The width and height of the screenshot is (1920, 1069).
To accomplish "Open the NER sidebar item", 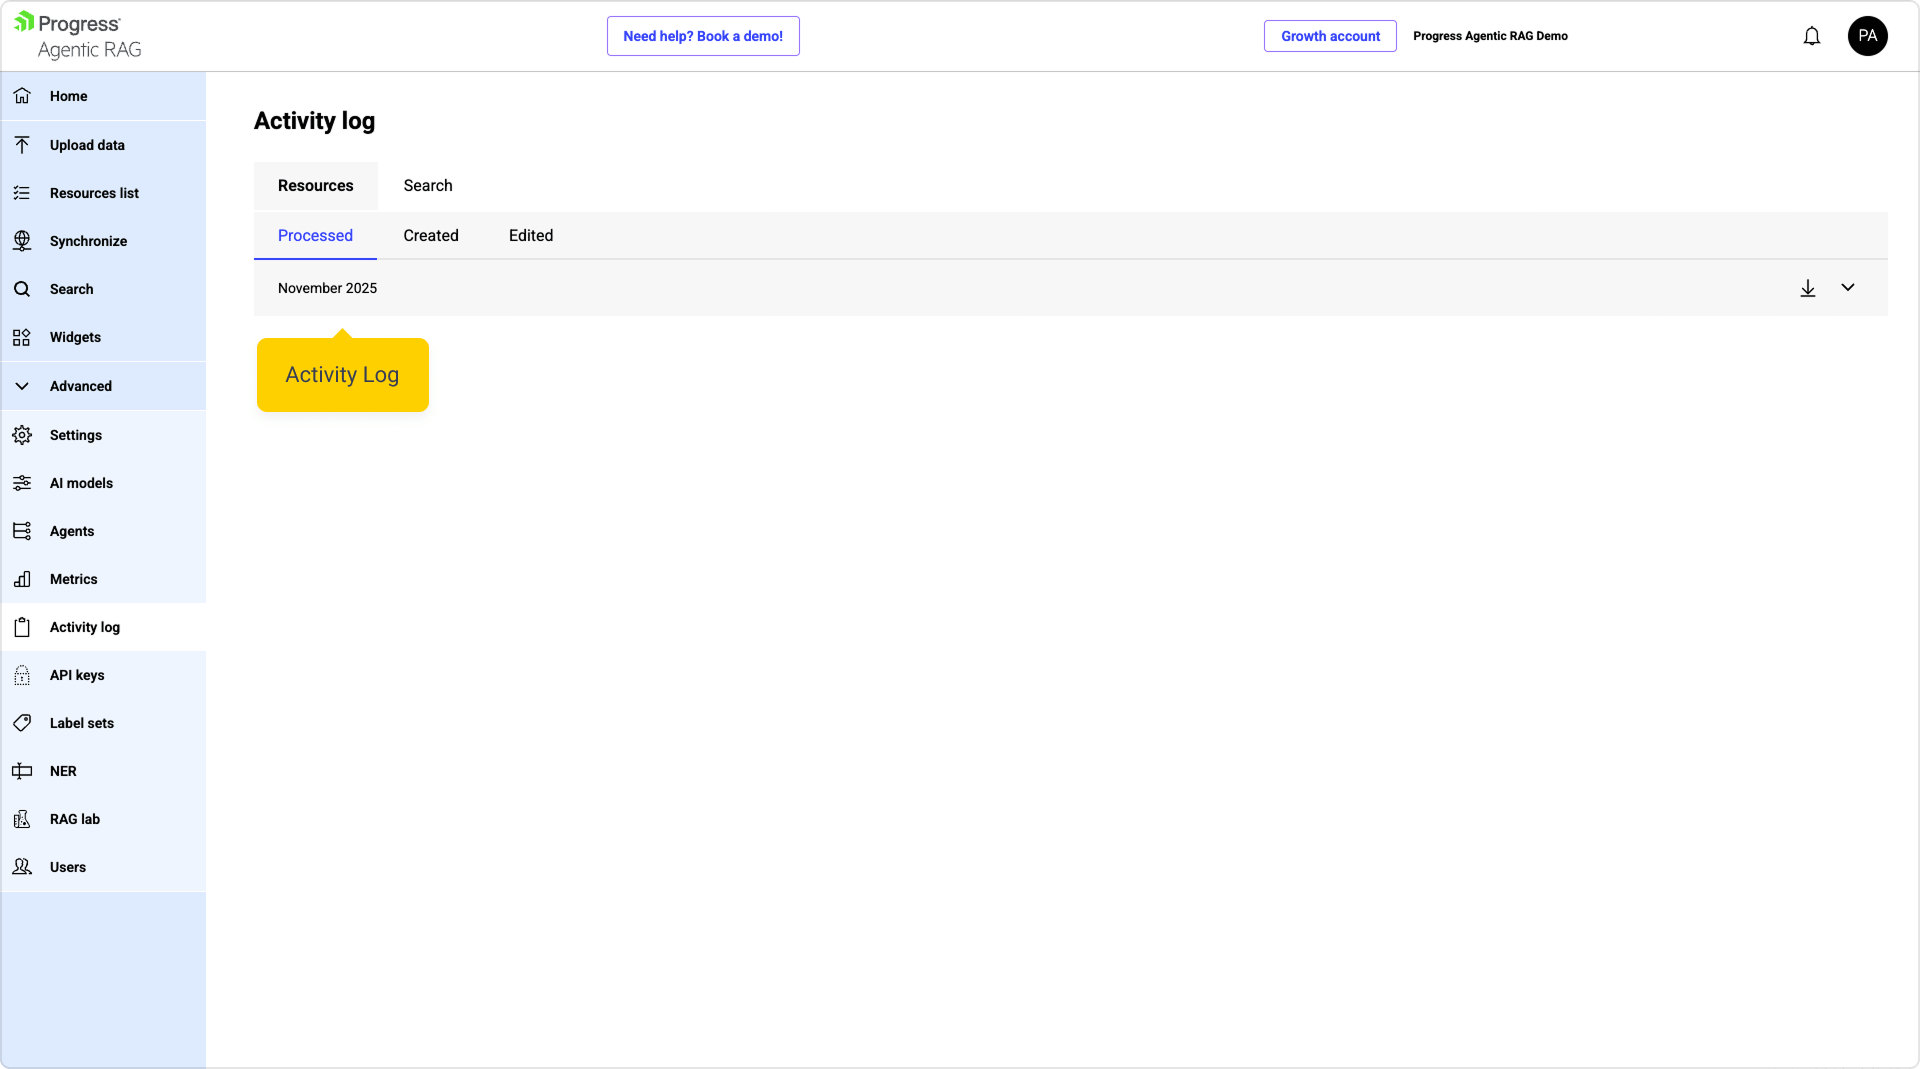I will (63, 771).
